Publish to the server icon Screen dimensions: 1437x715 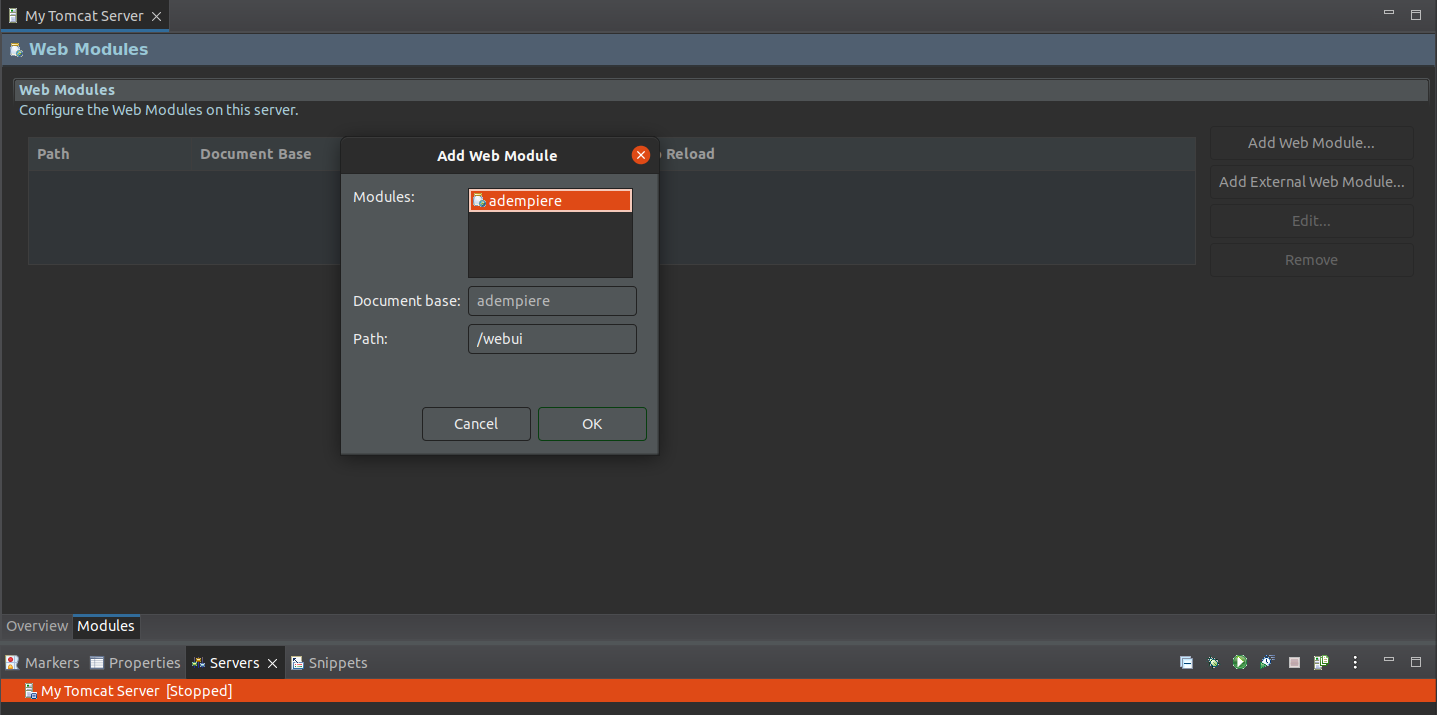[1321, 662]
